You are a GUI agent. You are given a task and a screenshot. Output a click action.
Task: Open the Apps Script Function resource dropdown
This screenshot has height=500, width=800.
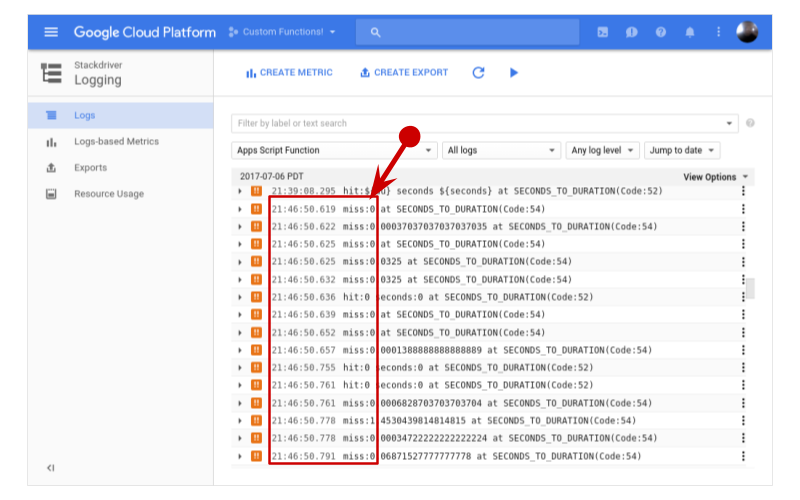334,151
